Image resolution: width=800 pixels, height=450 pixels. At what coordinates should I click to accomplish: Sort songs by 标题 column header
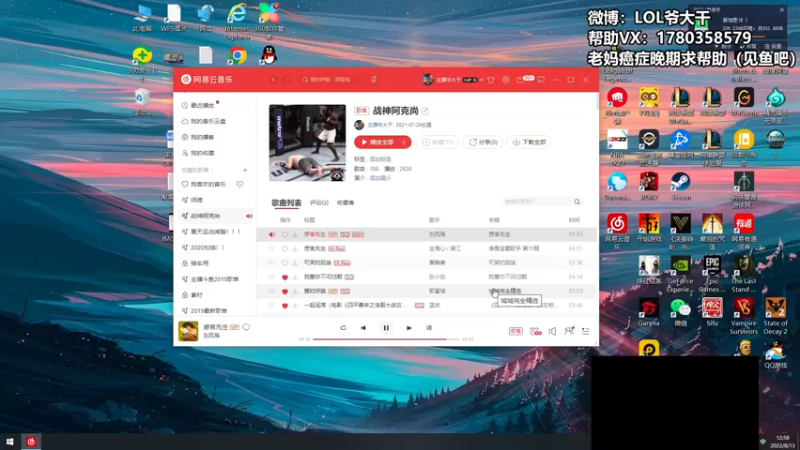point(310,220)
